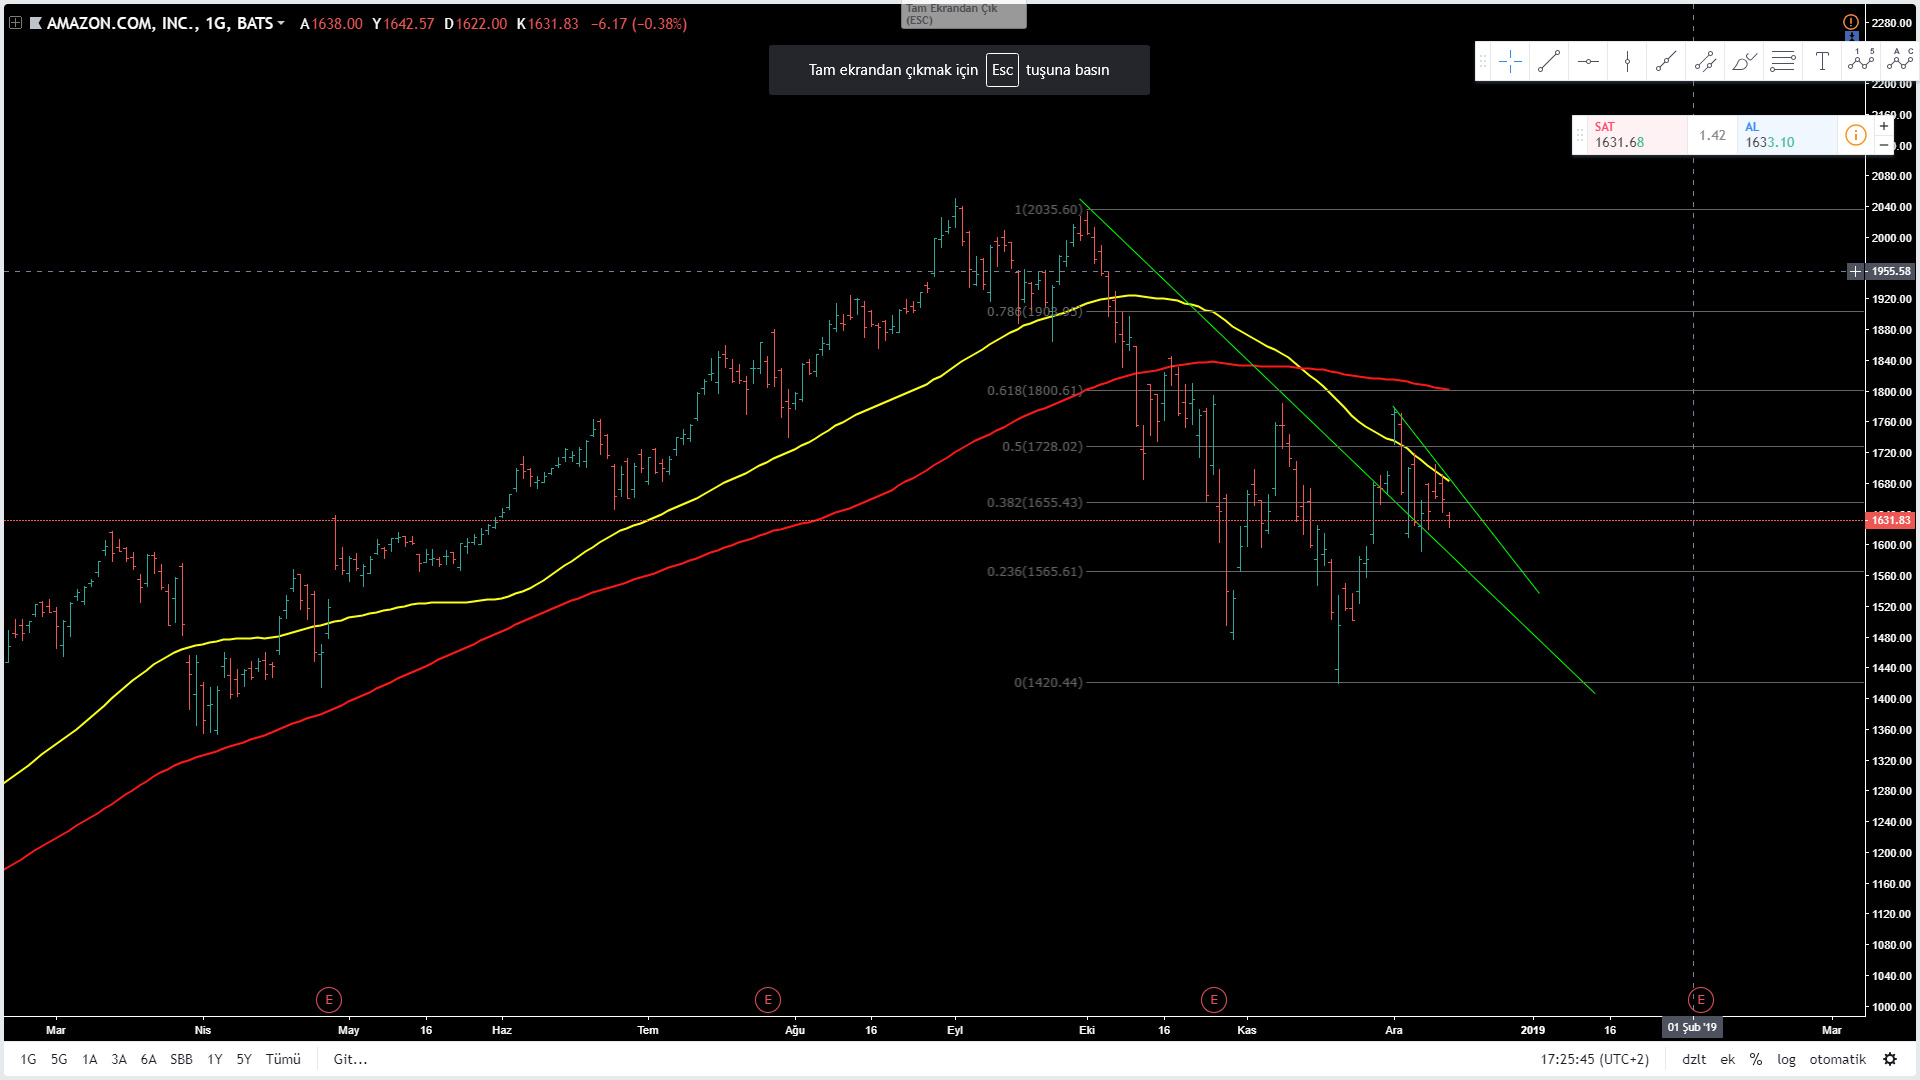Toggle log scale on price axis
The height and width of the screenshot is (1080, 1920).
pos(1786,1059)
